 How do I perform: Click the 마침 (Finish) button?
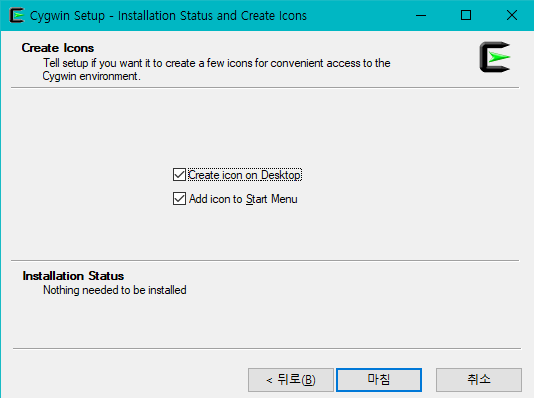point(379,380)
